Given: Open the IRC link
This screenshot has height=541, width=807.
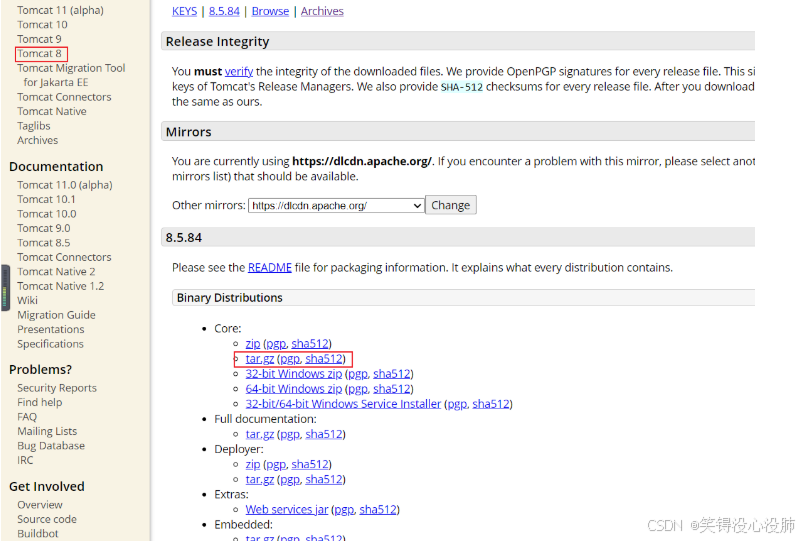Looking at the screenshot, I should (x=25, y=460).
